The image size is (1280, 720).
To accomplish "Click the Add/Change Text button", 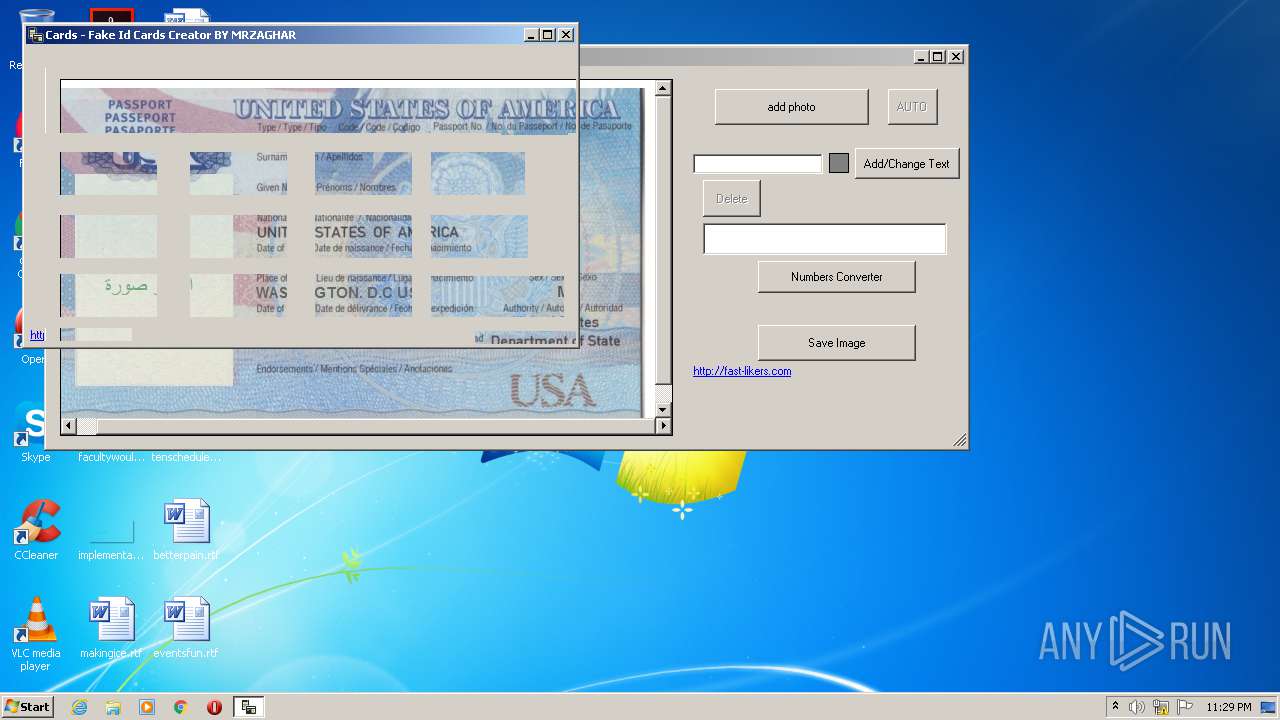I will pos(907,164).
